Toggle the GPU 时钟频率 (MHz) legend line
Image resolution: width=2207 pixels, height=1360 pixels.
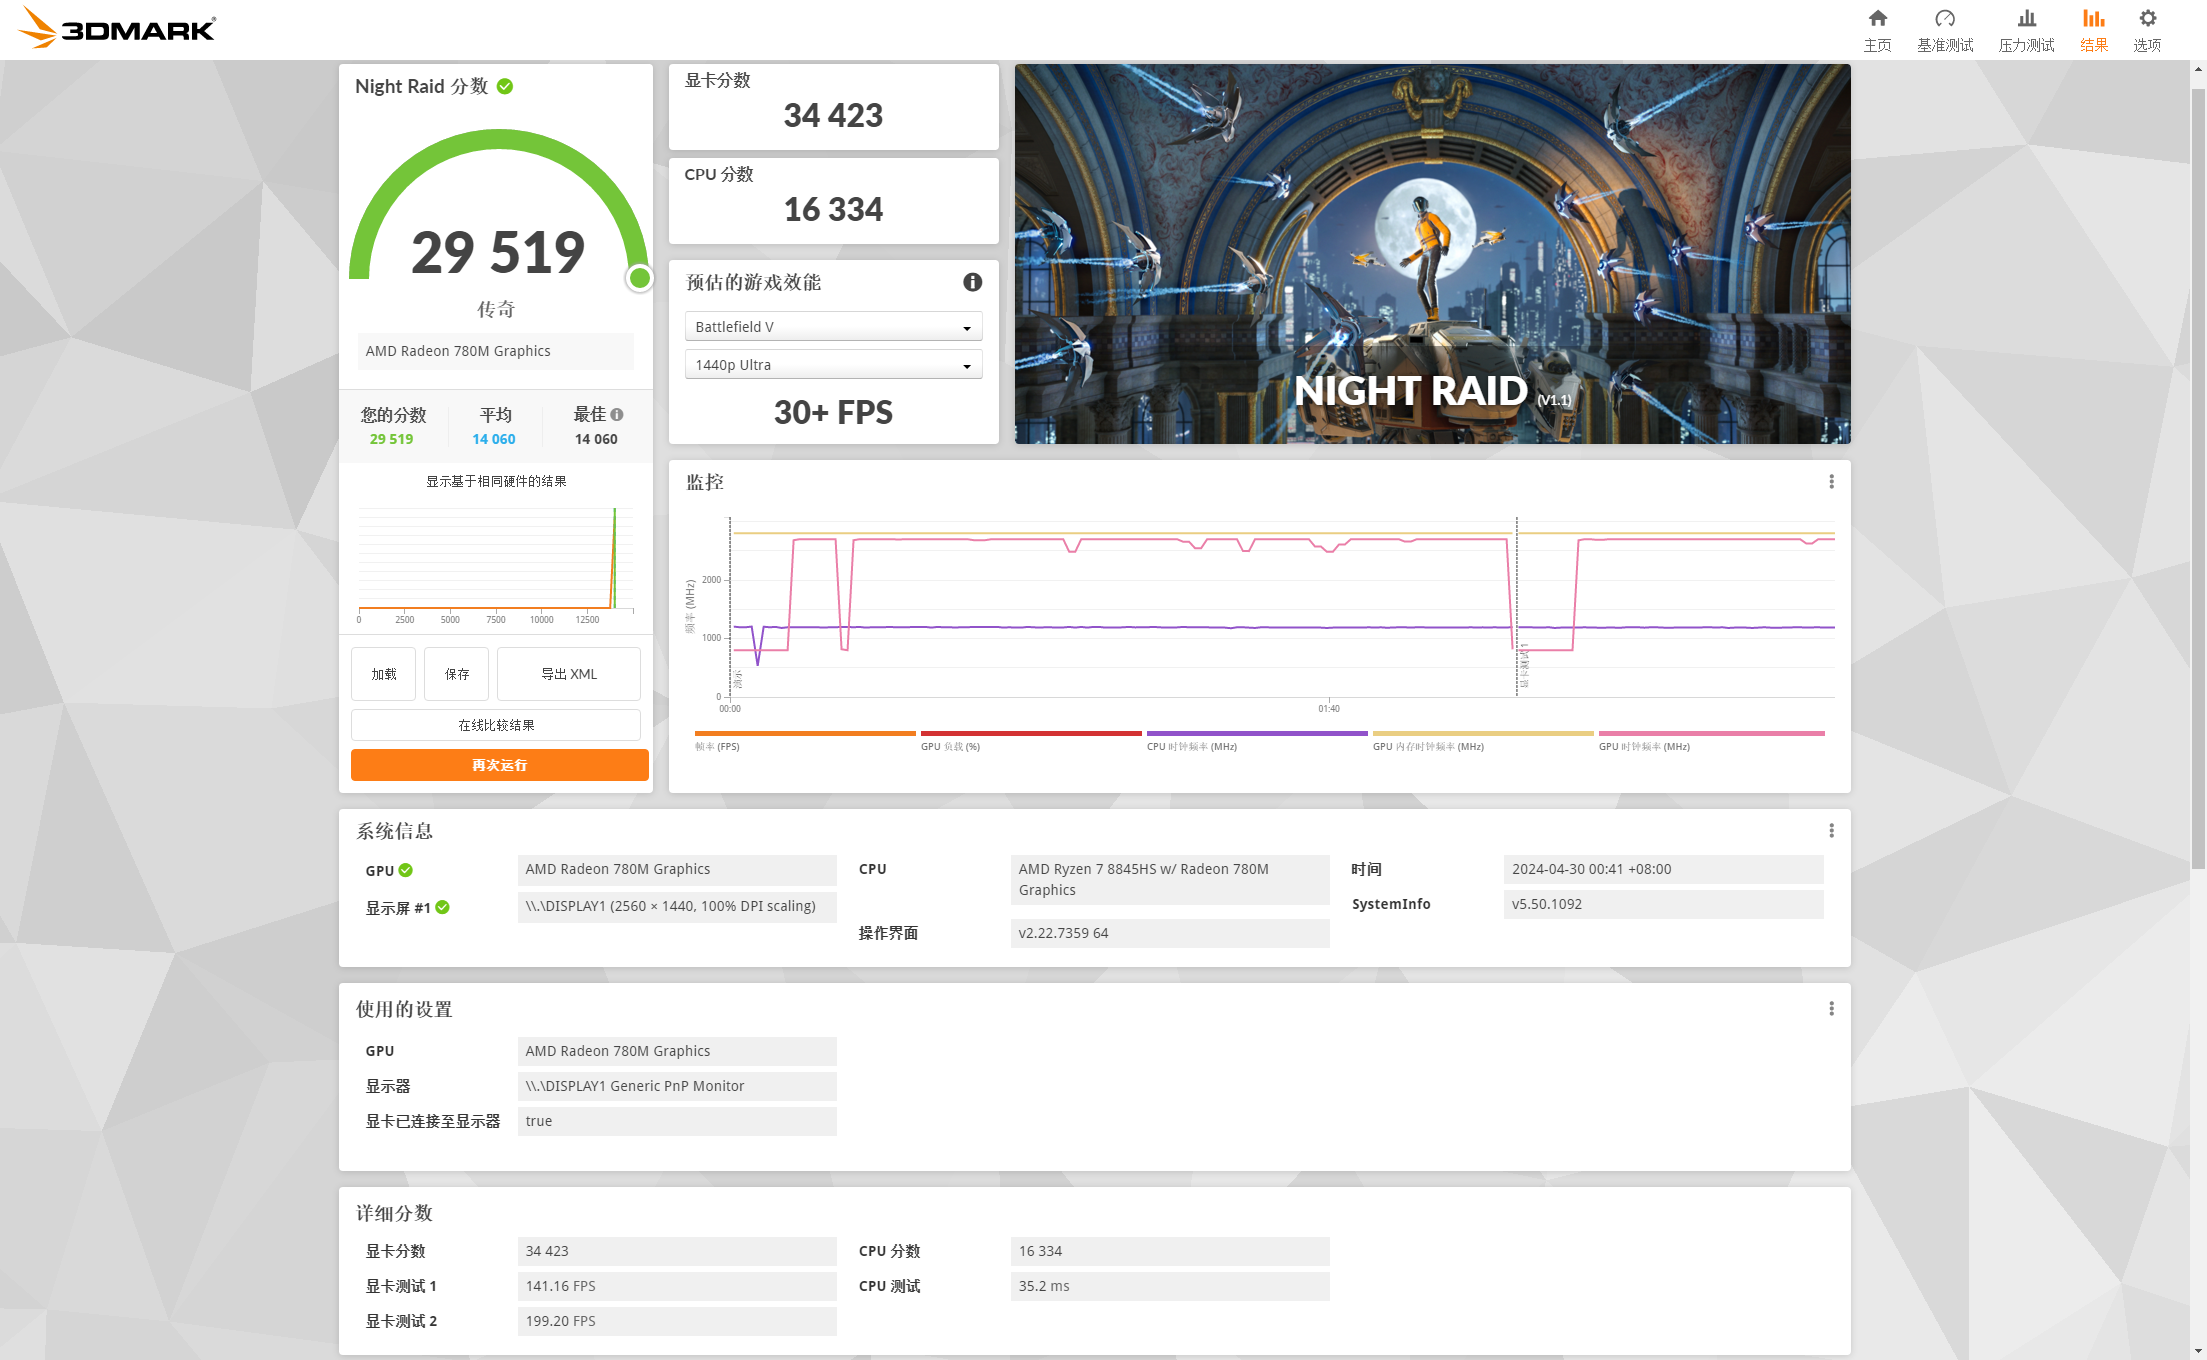coord(1711,740)
